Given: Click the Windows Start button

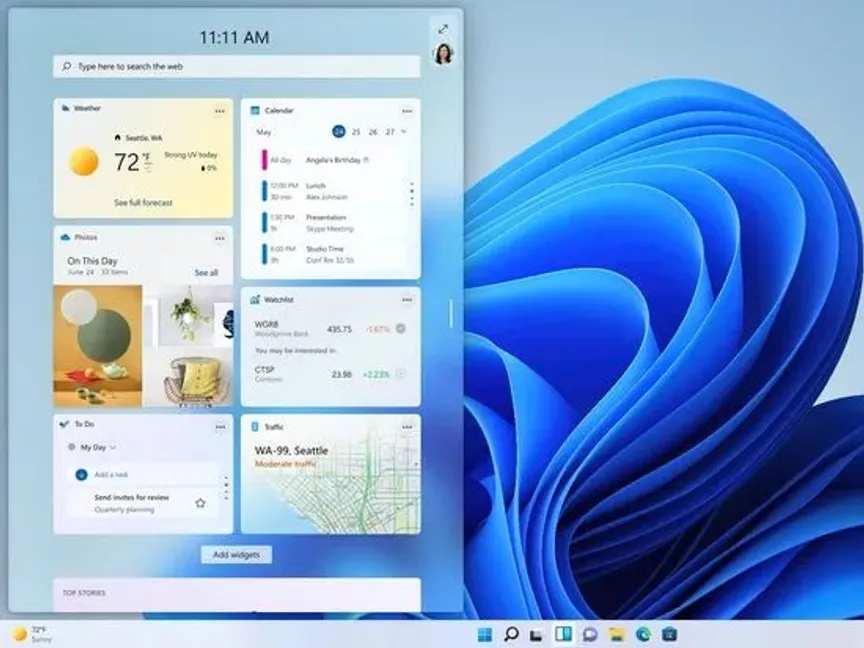Looking at the screenshot, I should point(485,634).
